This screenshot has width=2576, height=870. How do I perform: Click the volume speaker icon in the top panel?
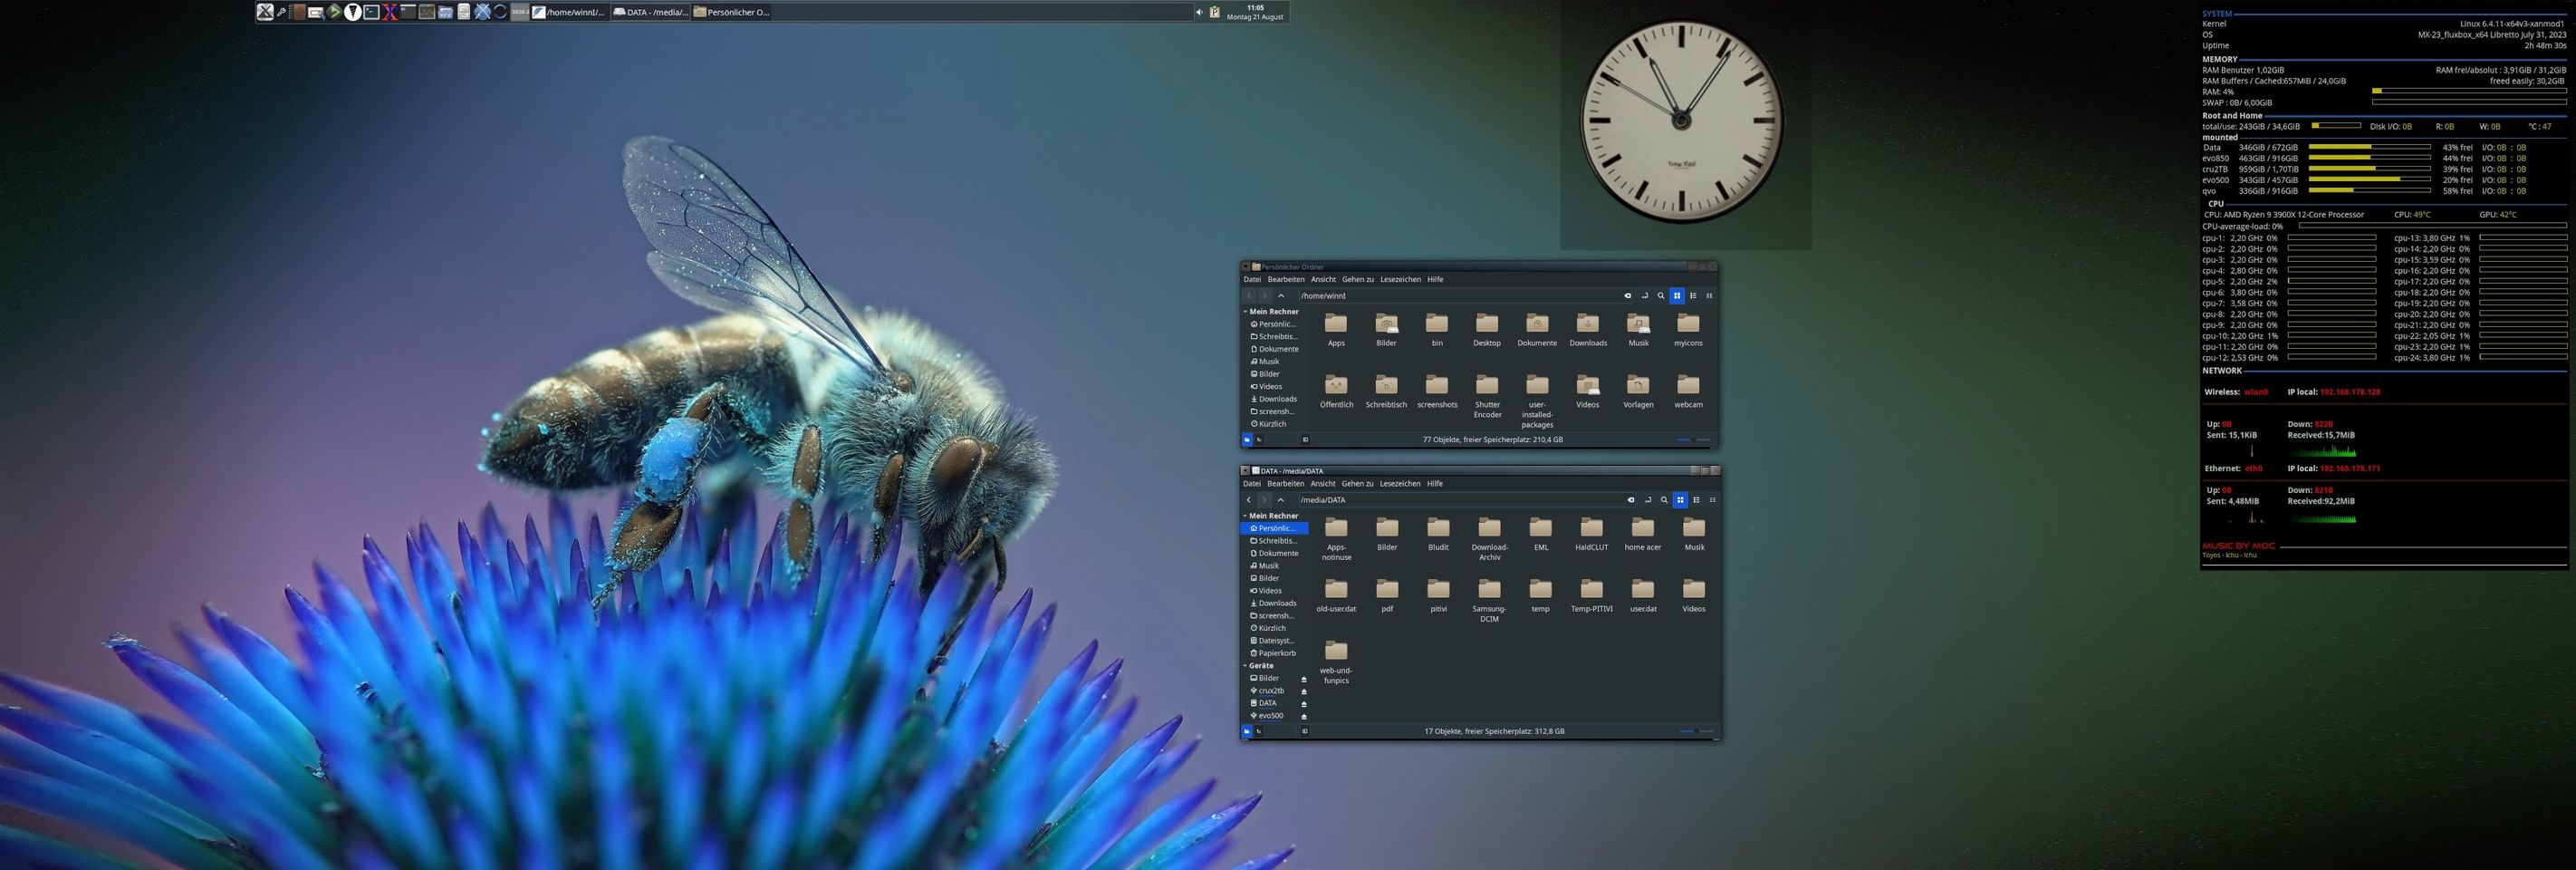tap(1198, 12)
